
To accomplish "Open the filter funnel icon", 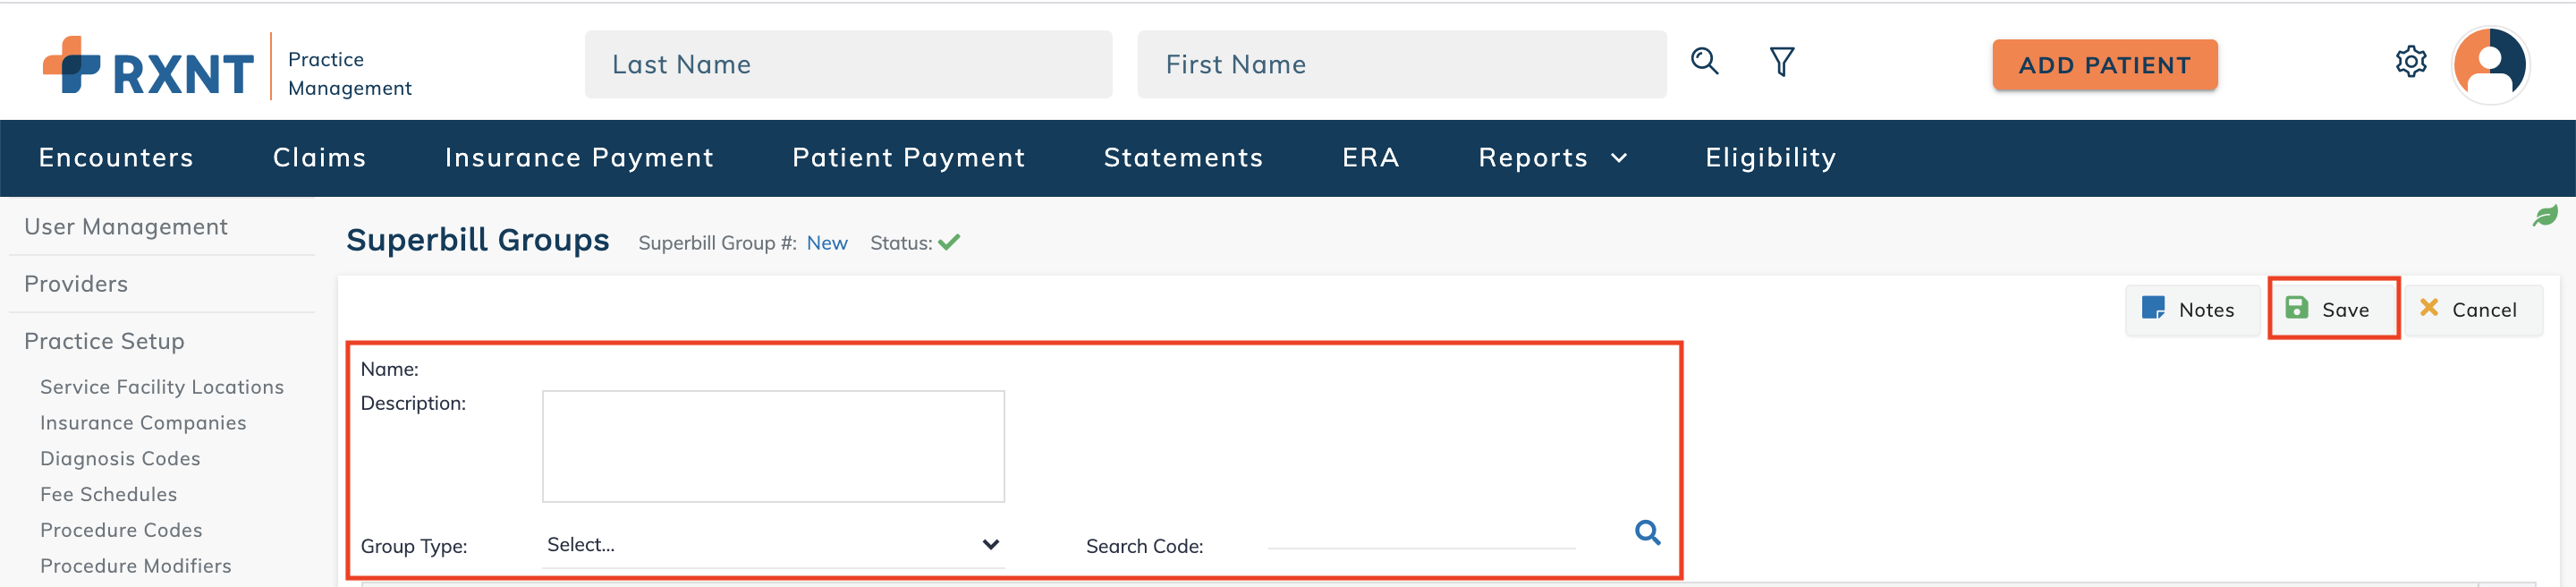I will click(1781, 62).
